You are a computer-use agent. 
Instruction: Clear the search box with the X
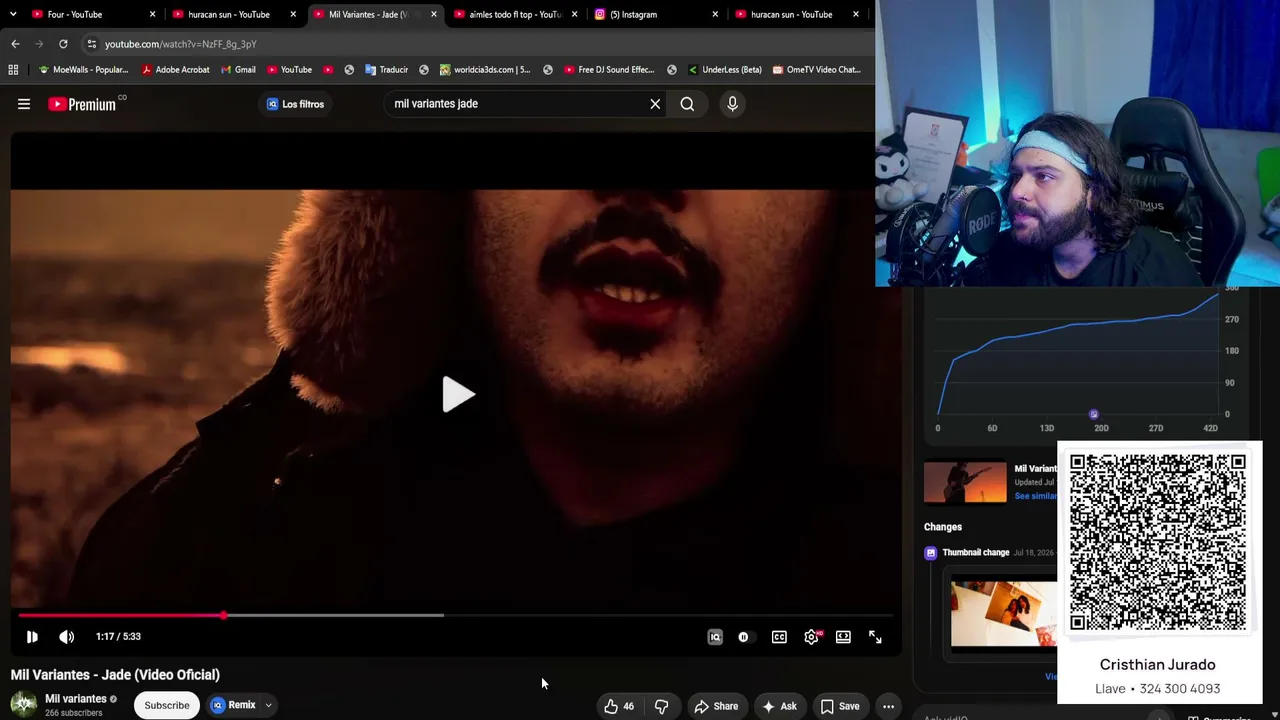pos(655,104)
